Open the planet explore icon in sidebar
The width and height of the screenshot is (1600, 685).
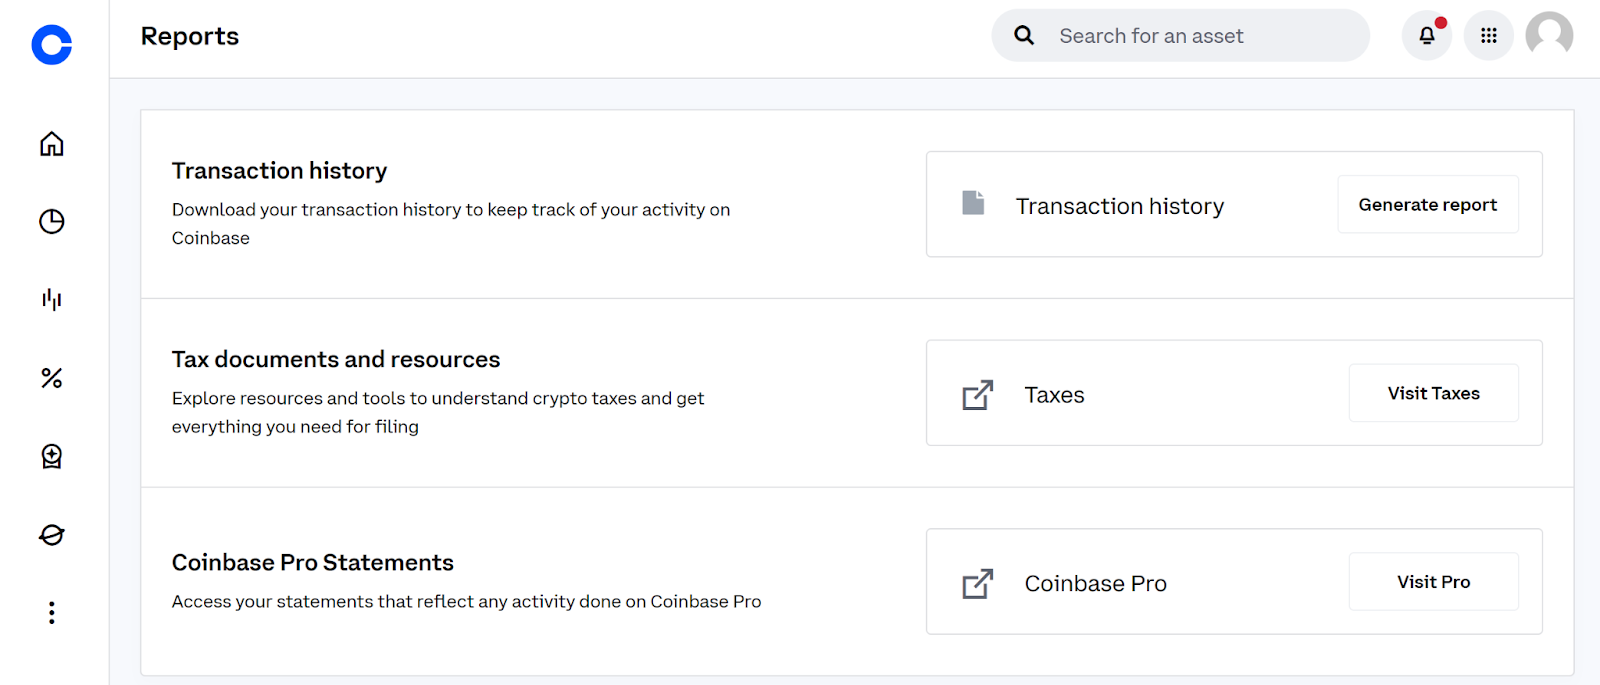52,535
